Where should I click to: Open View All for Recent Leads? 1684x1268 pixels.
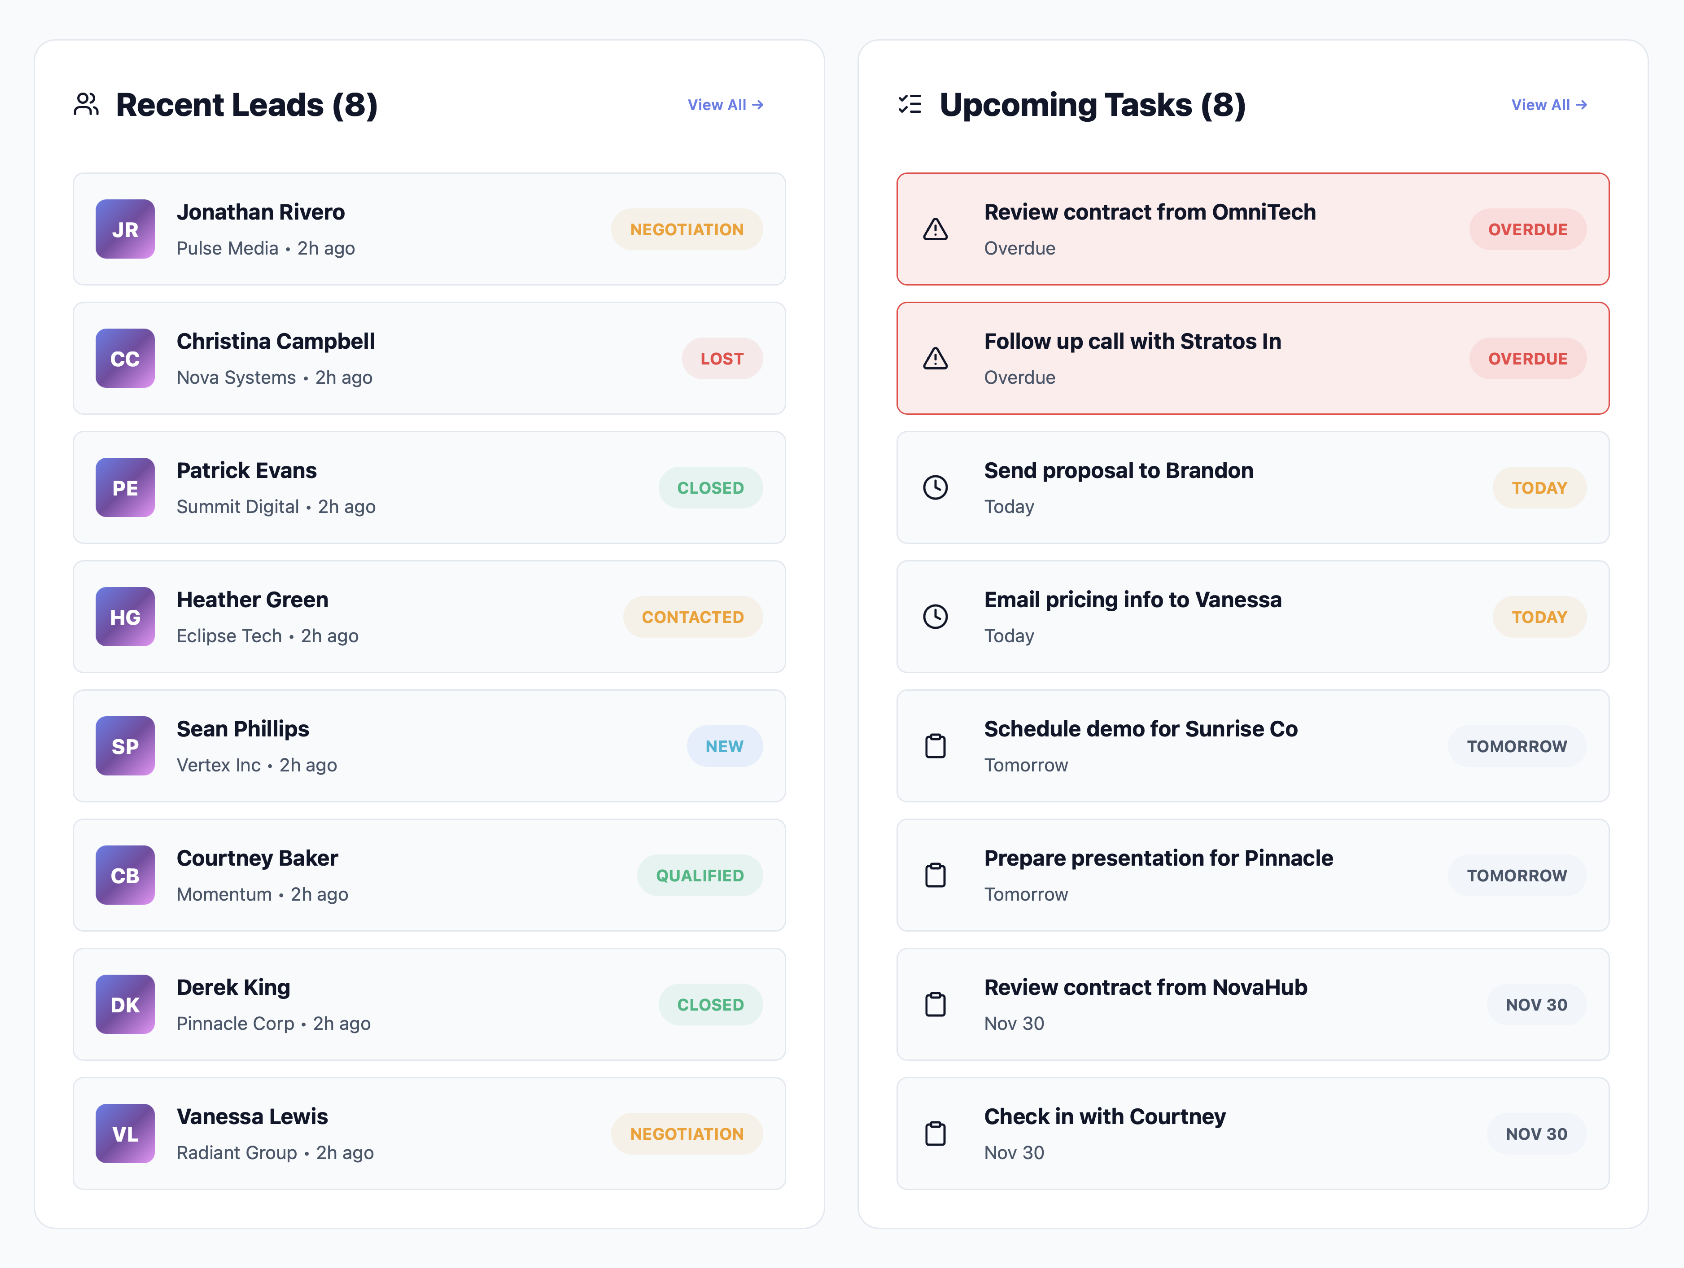pyautogui.click(x=725, y=104)
